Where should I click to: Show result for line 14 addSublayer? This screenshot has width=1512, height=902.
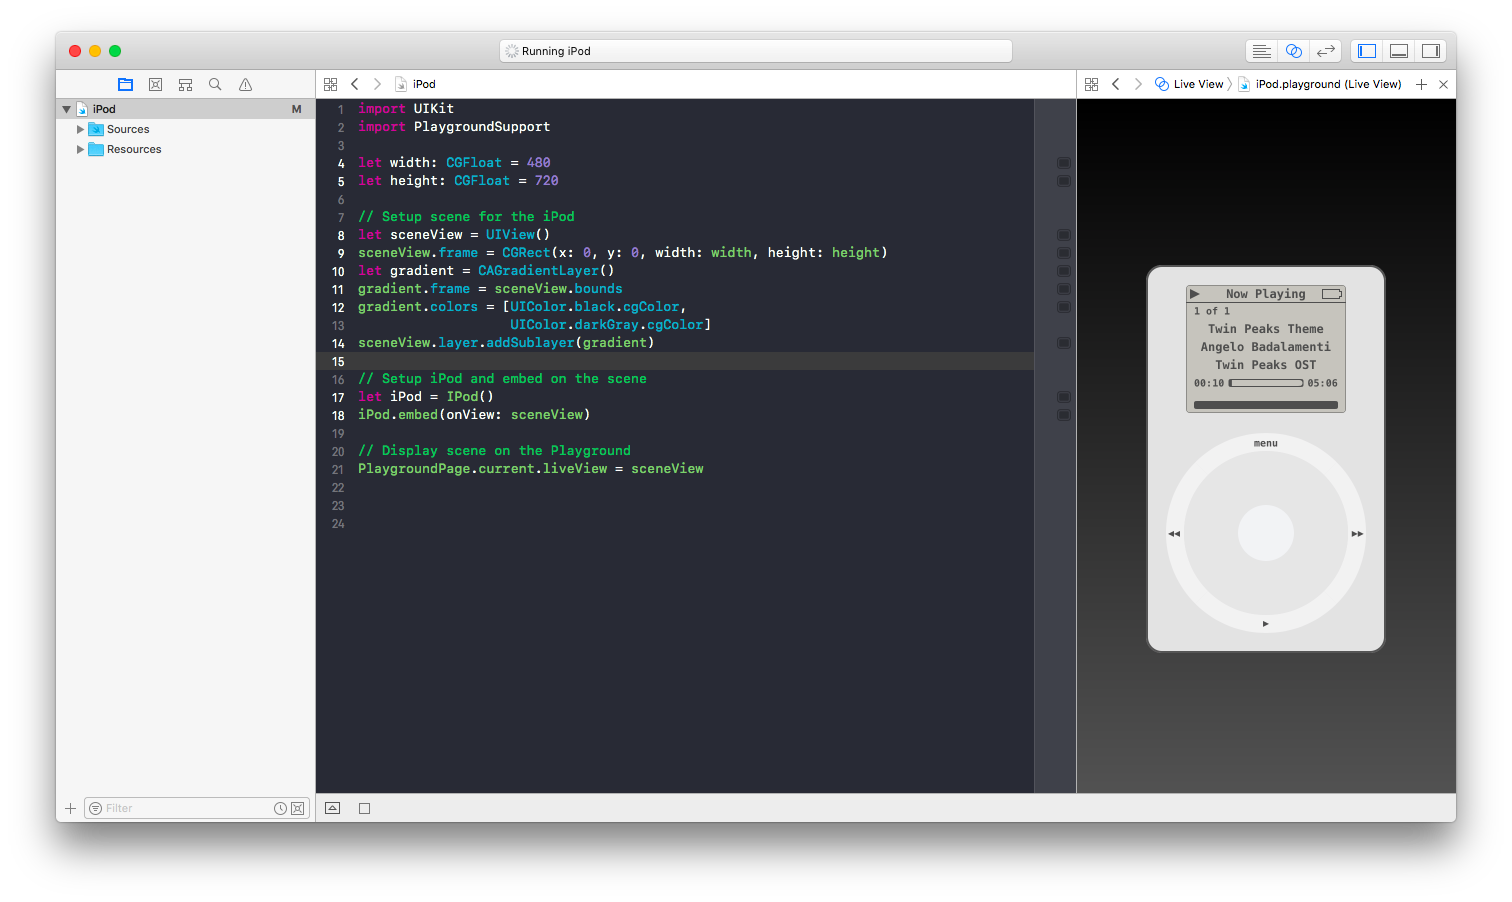[x=1064, y=343]
